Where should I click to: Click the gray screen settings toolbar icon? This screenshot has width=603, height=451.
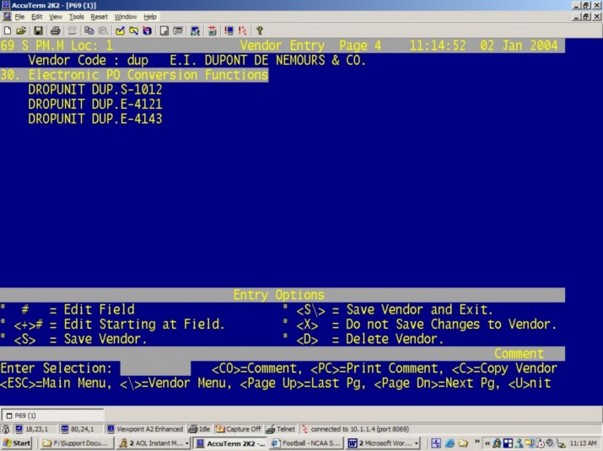[x=178, y=31]
